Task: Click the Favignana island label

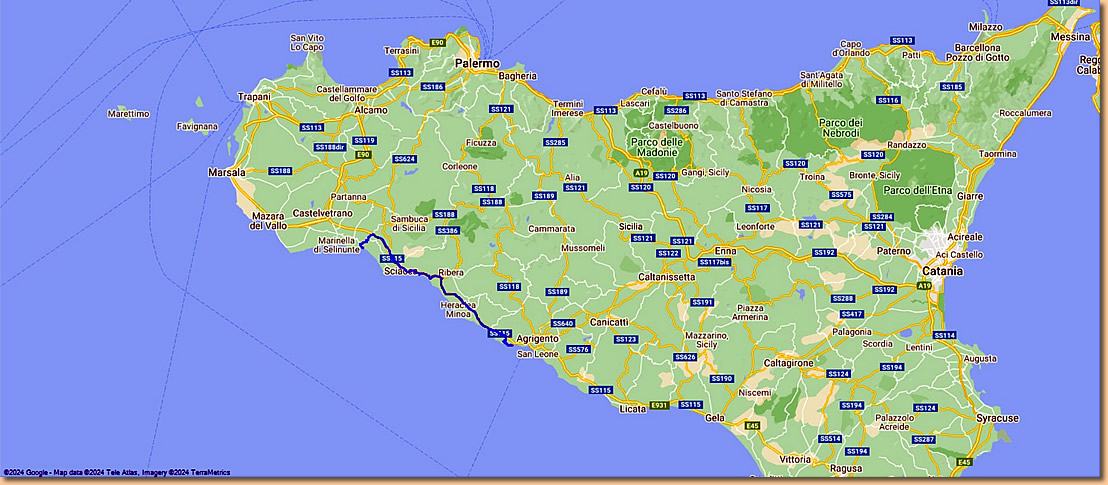Action: click(197, 127)
